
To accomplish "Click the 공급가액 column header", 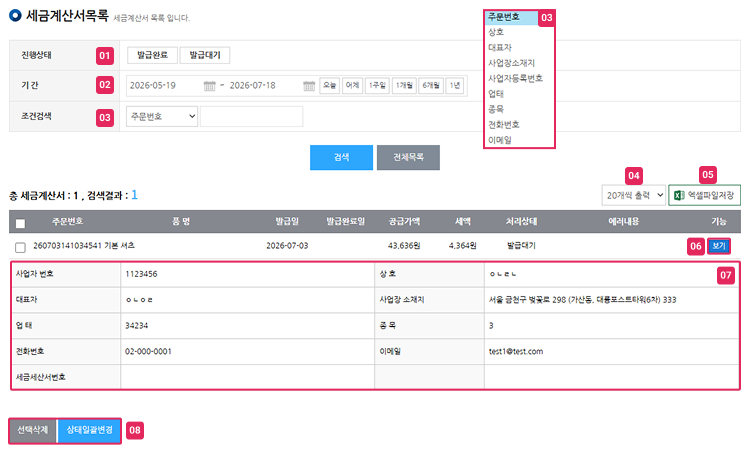I will (x=404, y=221).
